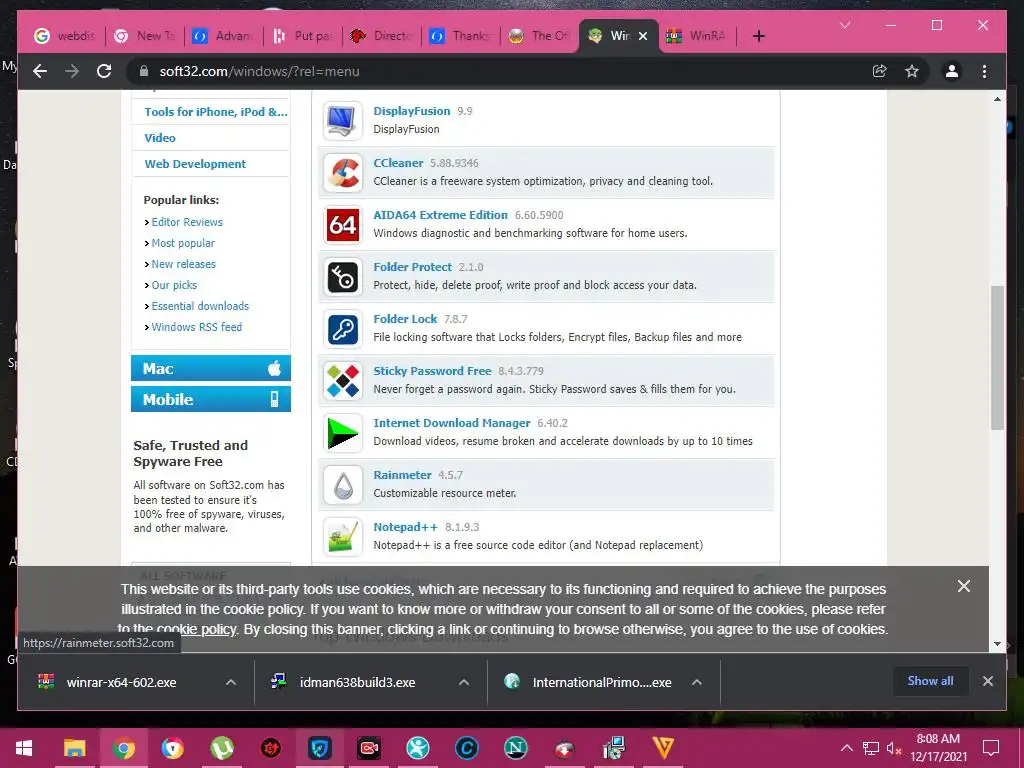This screenshot has width=1024, height=768.
Task: Click the taskbar clock showing 8:08 AM
Action: point(938,748)
